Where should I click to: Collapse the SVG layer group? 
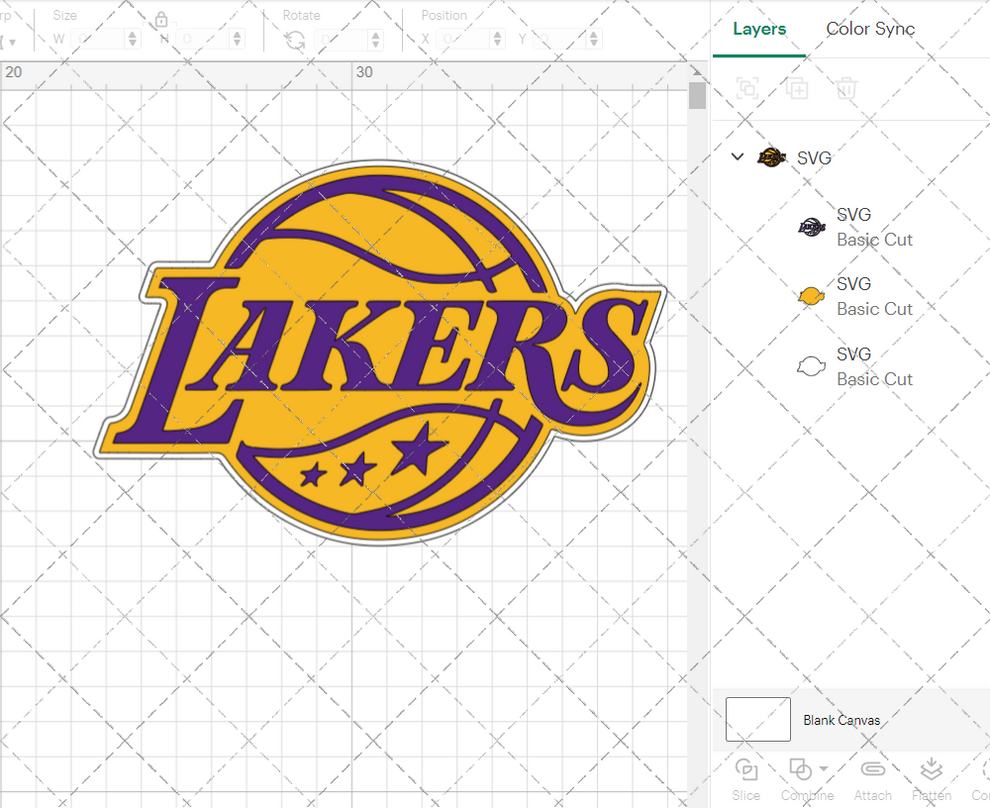coord(737,157)
